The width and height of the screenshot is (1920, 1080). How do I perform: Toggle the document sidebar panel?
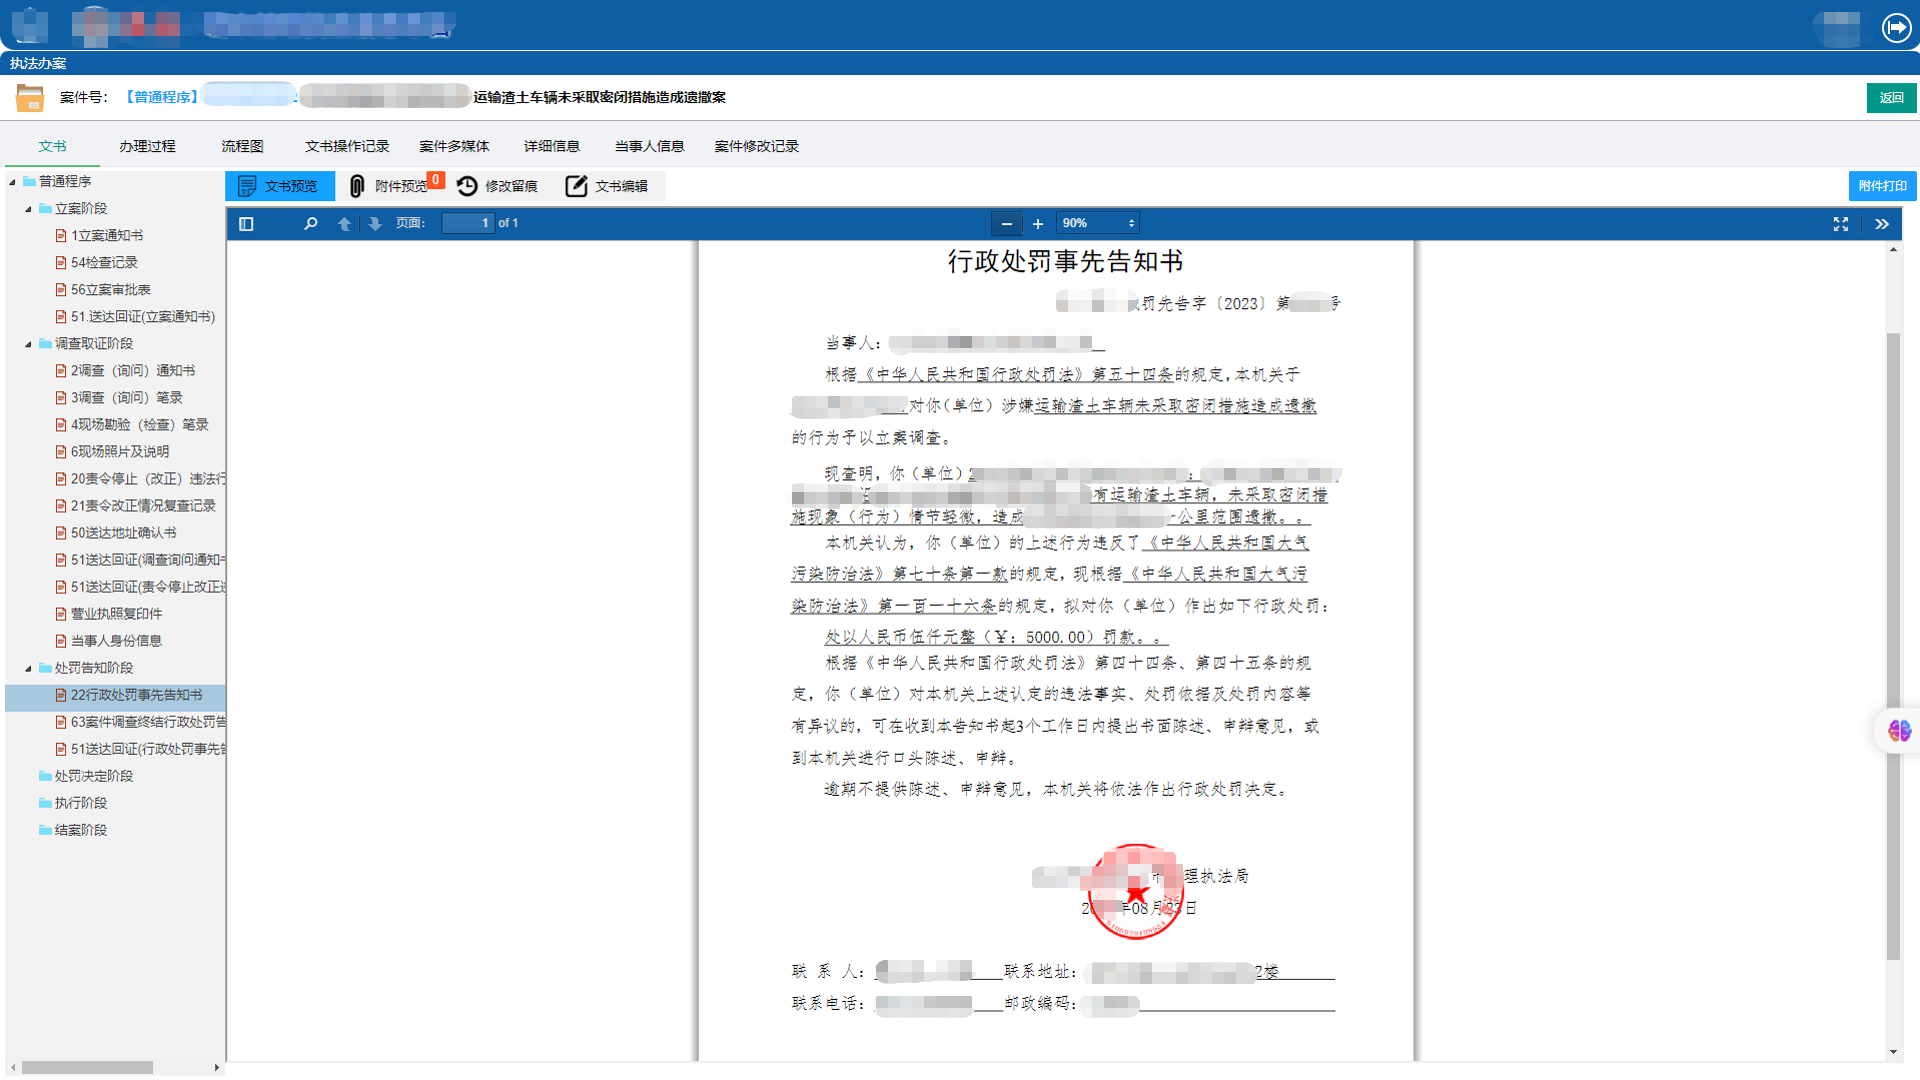[246, 224]
